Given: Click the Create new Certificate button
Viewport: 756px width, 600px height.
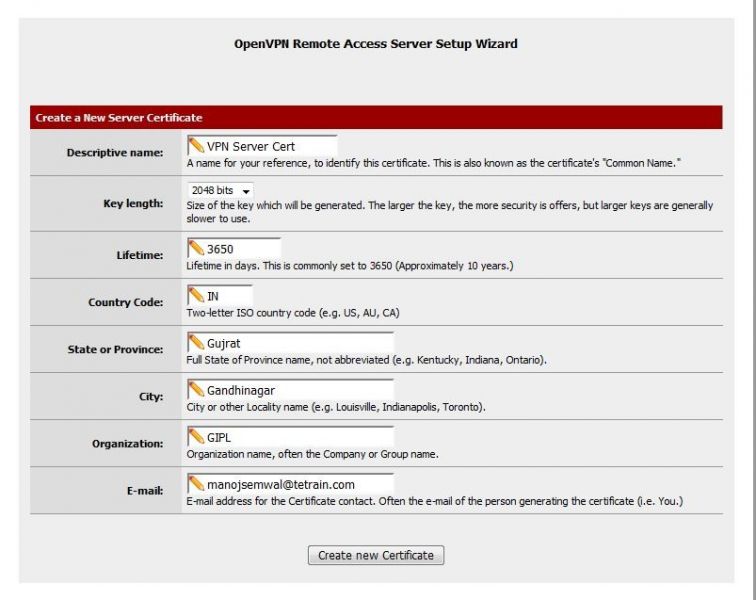Looking at the screenshot, I should pos(376,555).
